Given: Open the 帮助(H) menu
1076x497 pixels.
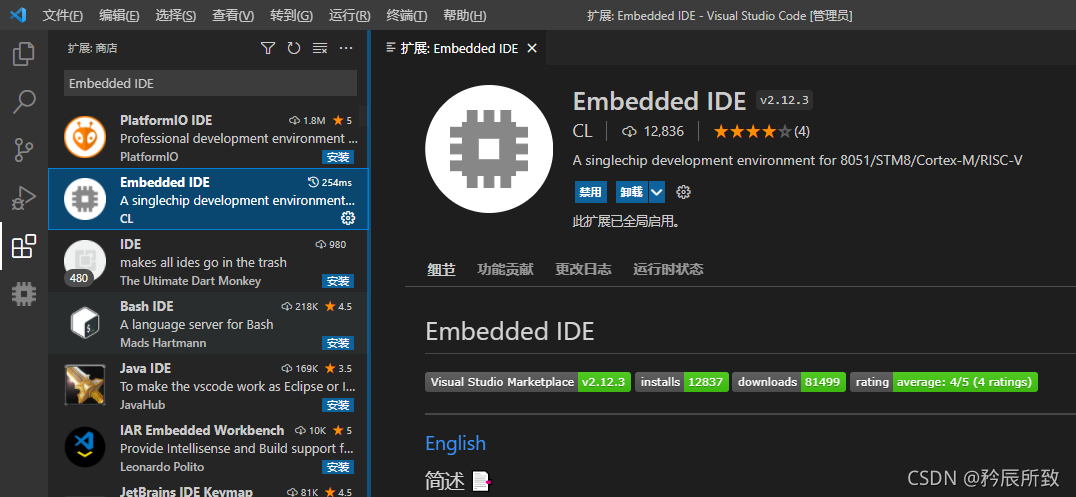Looking at the screenshot, I should 465,15.
